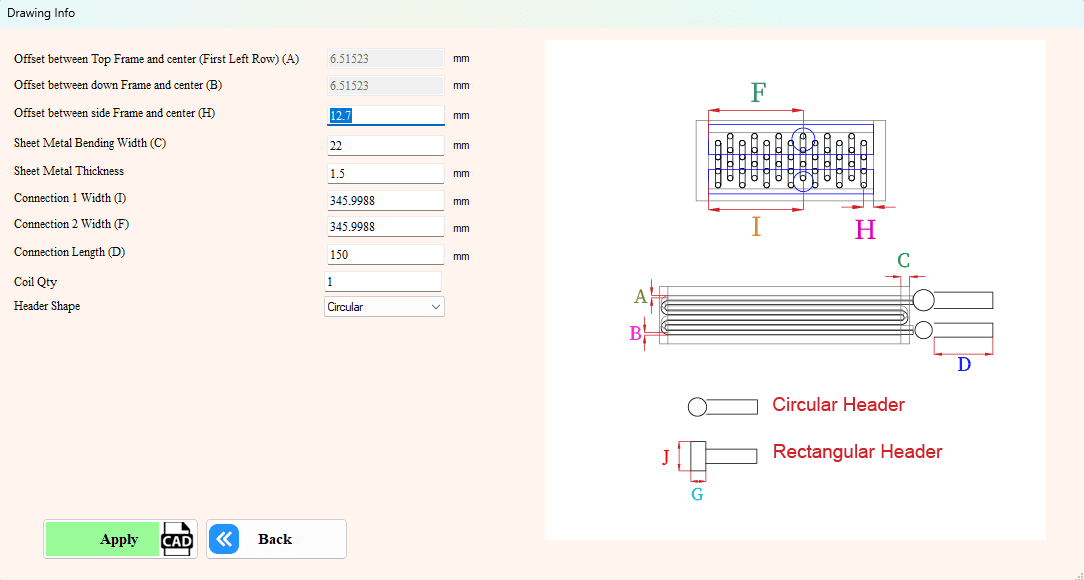Click the double-chevron Back arrow icon
This screenshot has height=580, width=1084.
(x=224, y=539)
